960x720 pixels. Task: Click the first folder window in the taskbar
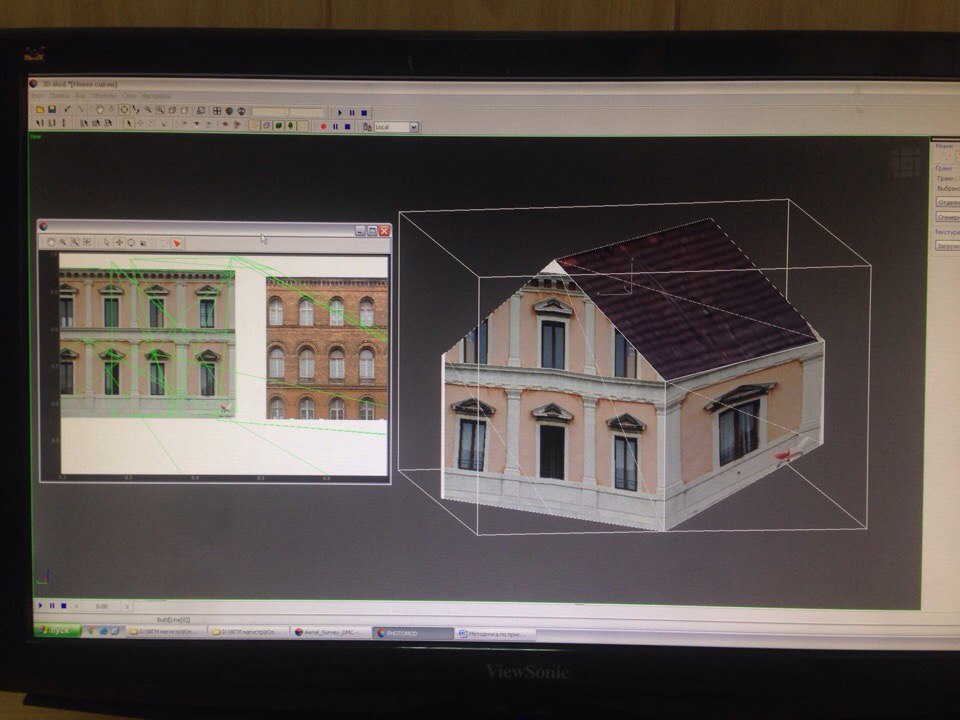[x=167, y=631]
